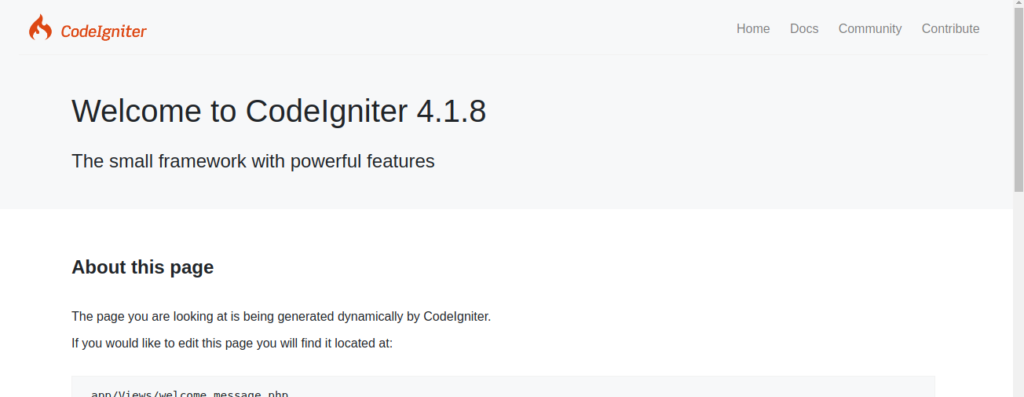1024x397 pixels.
Task: Click the vertical scrollbar thumb
Action: (1019, 96)
